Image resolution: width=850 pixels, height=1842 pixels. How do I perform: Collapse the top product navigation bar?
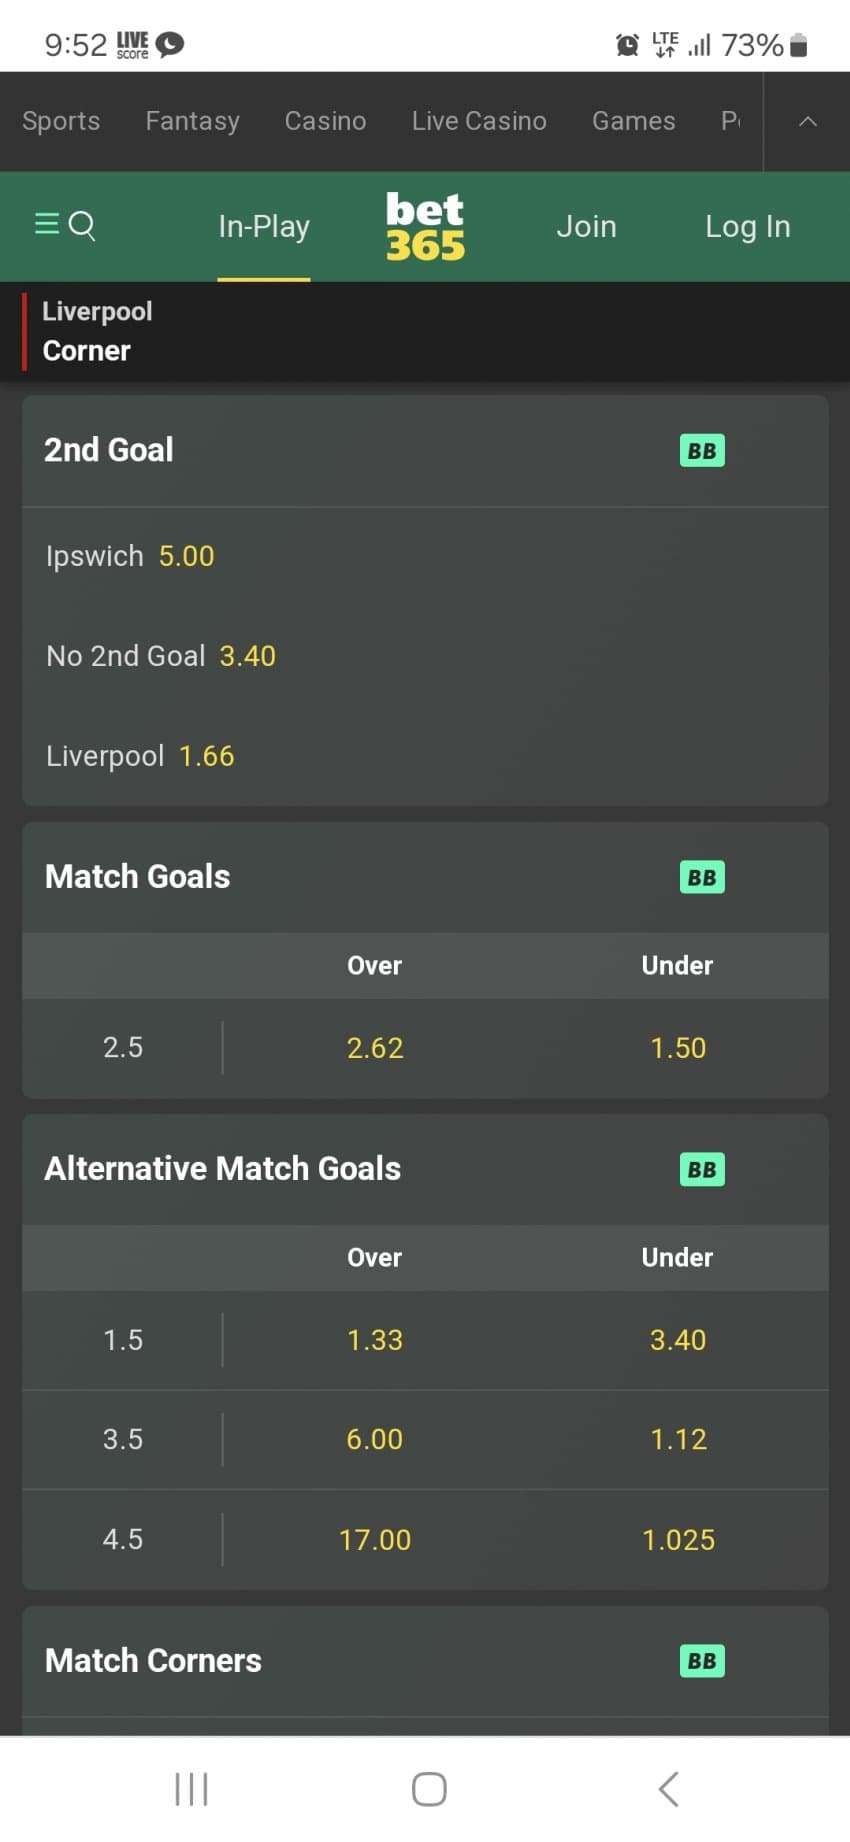click(x=808, y=122)
